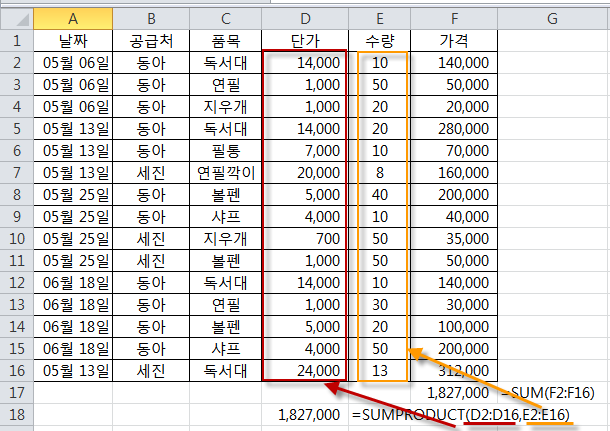This screenshot has width=610, height=431.
Task: Select the 1,827,000 result in row 18
Action: pos(305,414)
